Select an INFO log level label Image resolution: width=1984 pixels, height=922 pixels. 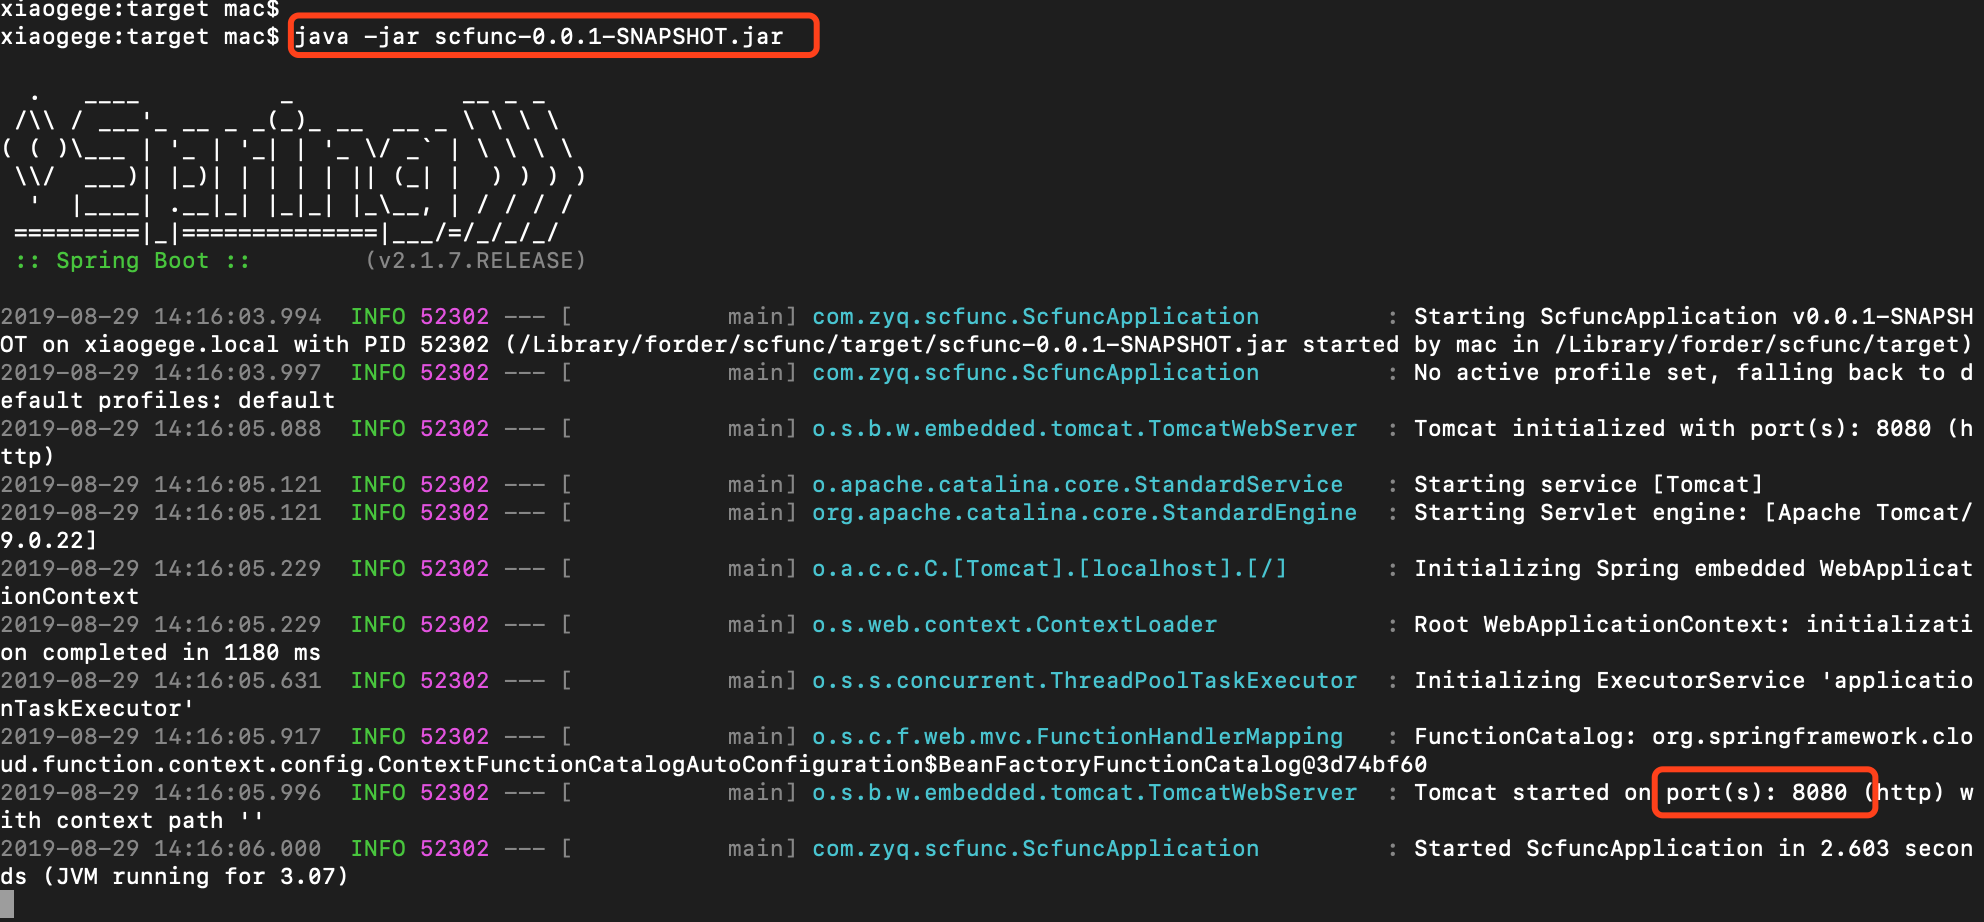tap(378, 316)
